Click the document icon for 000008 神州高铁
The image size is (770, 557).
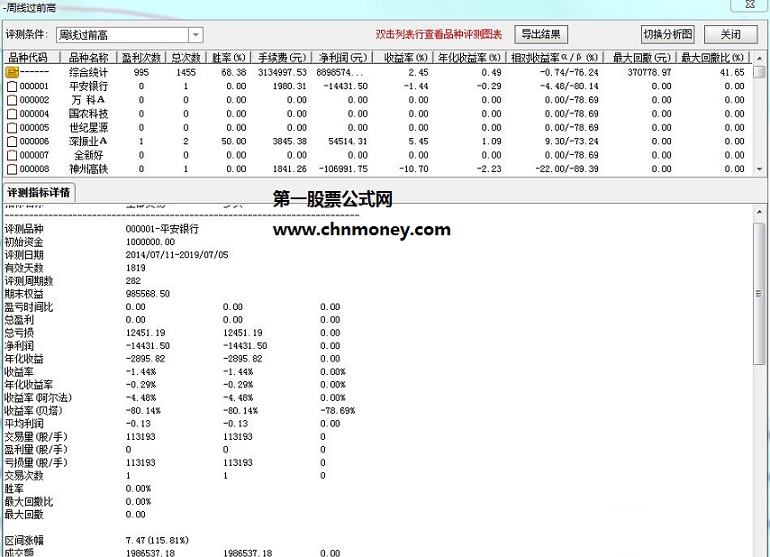(12, 169)
